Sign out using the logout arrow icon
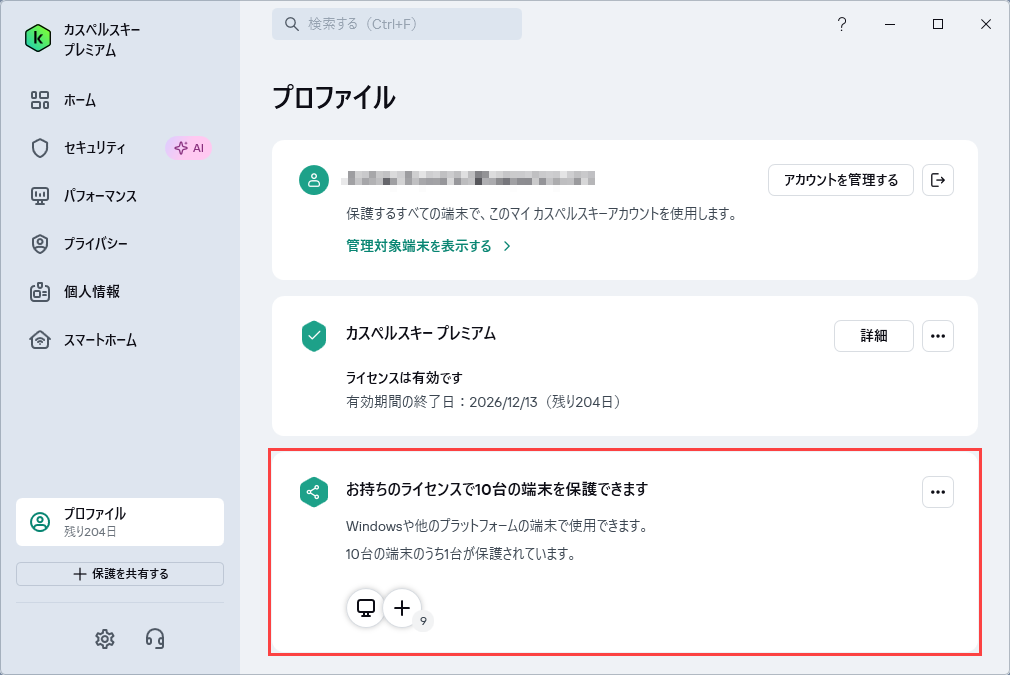Screen dimensions: 1010x675 938,180
